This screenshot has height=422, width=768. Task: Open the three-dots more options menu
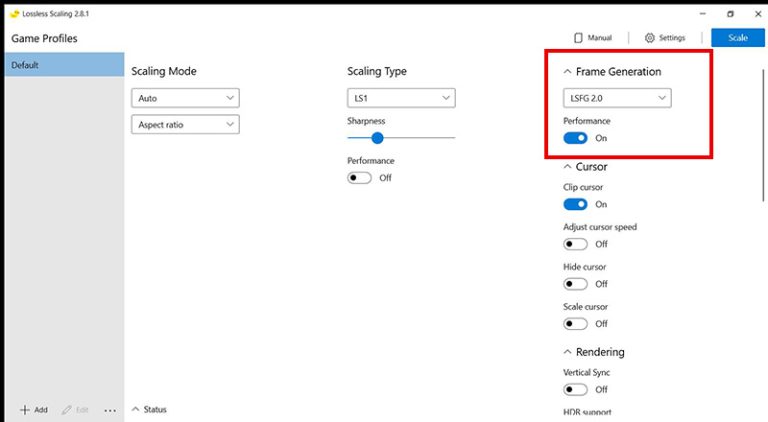tap(110, 410)
